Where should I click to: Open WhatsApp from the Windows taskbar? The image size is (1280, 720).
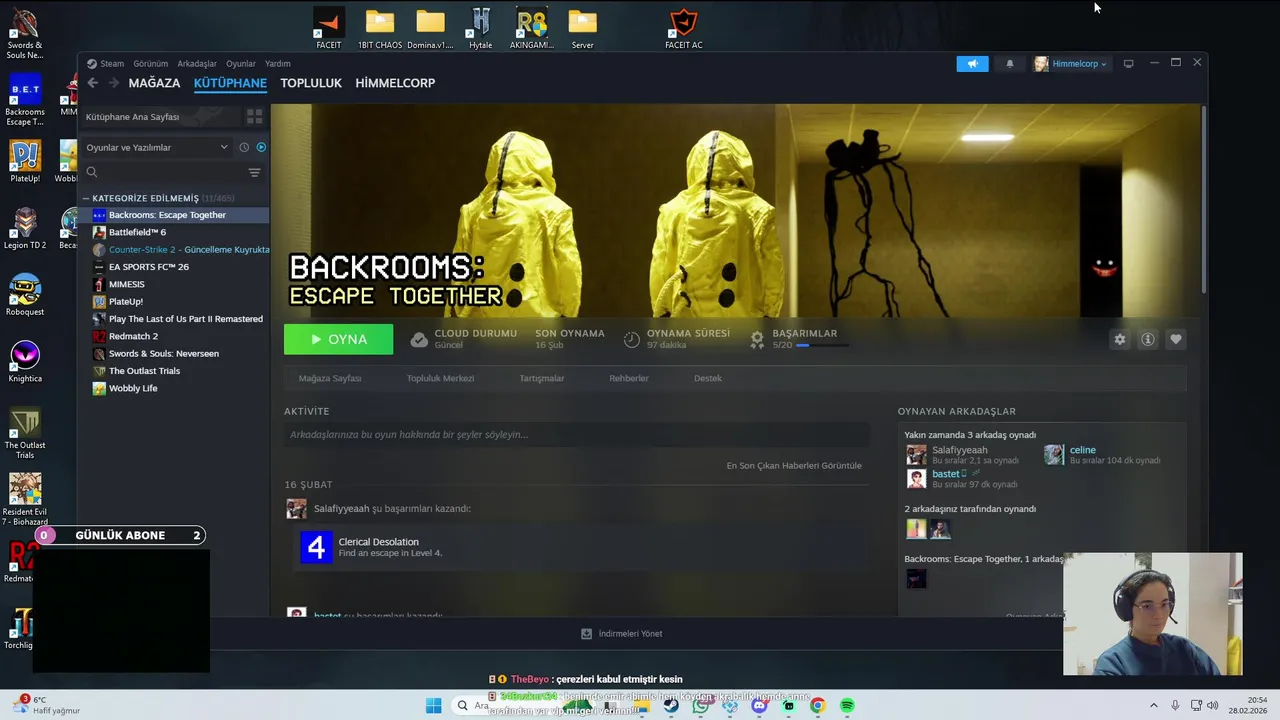pos(701,705)
